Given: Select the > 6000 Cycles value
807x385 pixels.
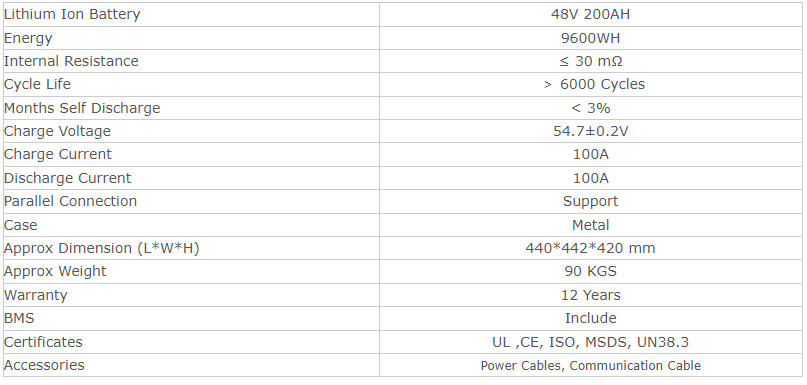Looking at the screenshot, I should tap(594, 84).
